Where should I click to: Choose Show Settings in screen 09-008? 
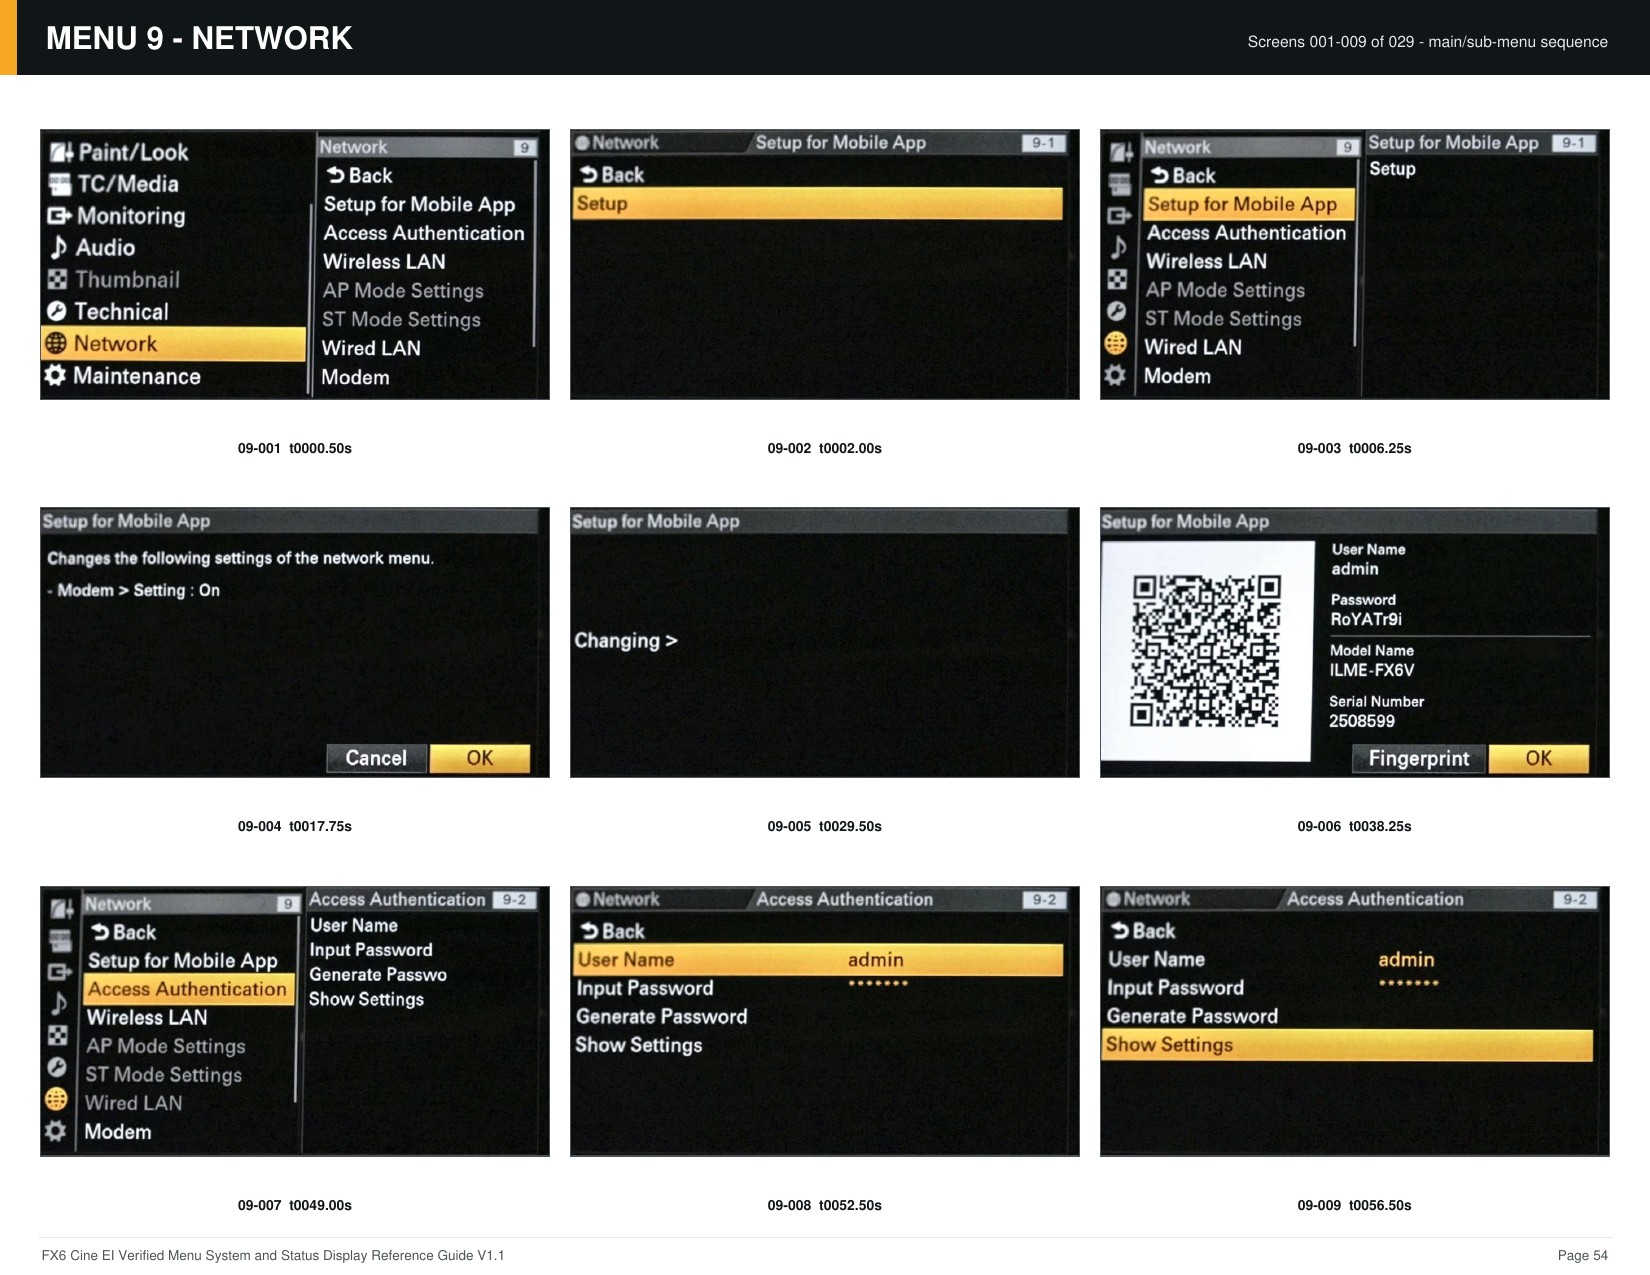click(638, 1045)
